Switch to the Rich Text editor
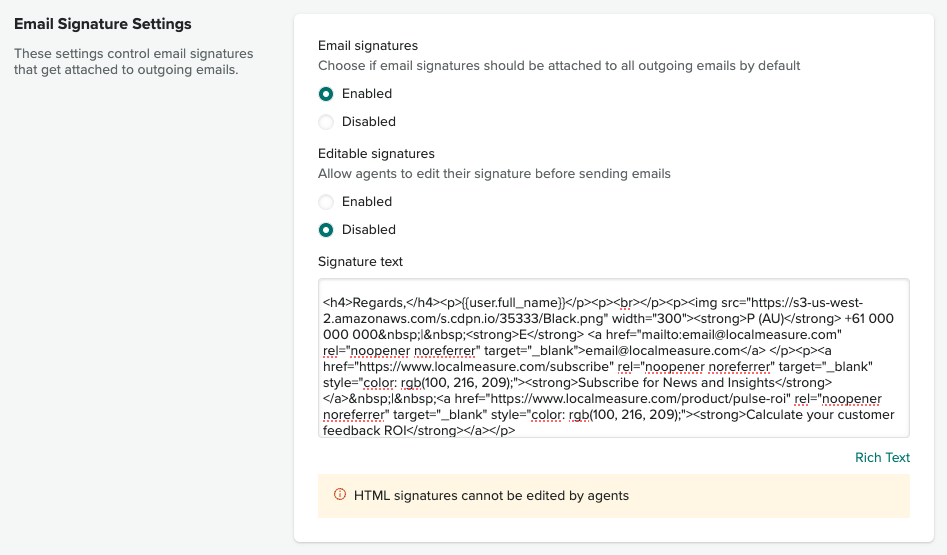This screenshot has height=555, width=947. tap(882, 458)
